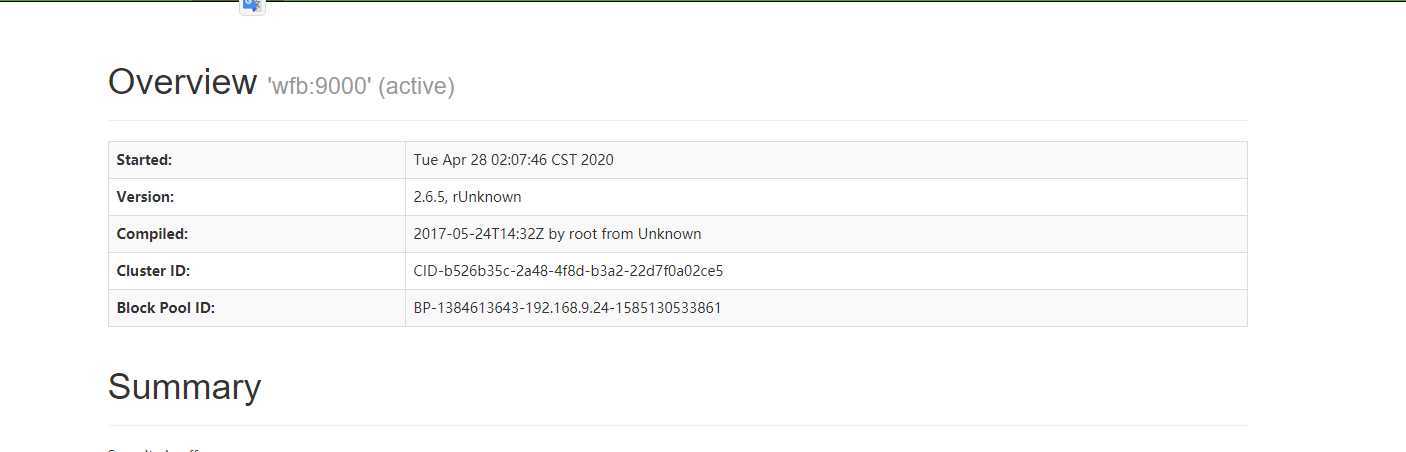
Task: Click the Overview heading
Action: point(182,82)
